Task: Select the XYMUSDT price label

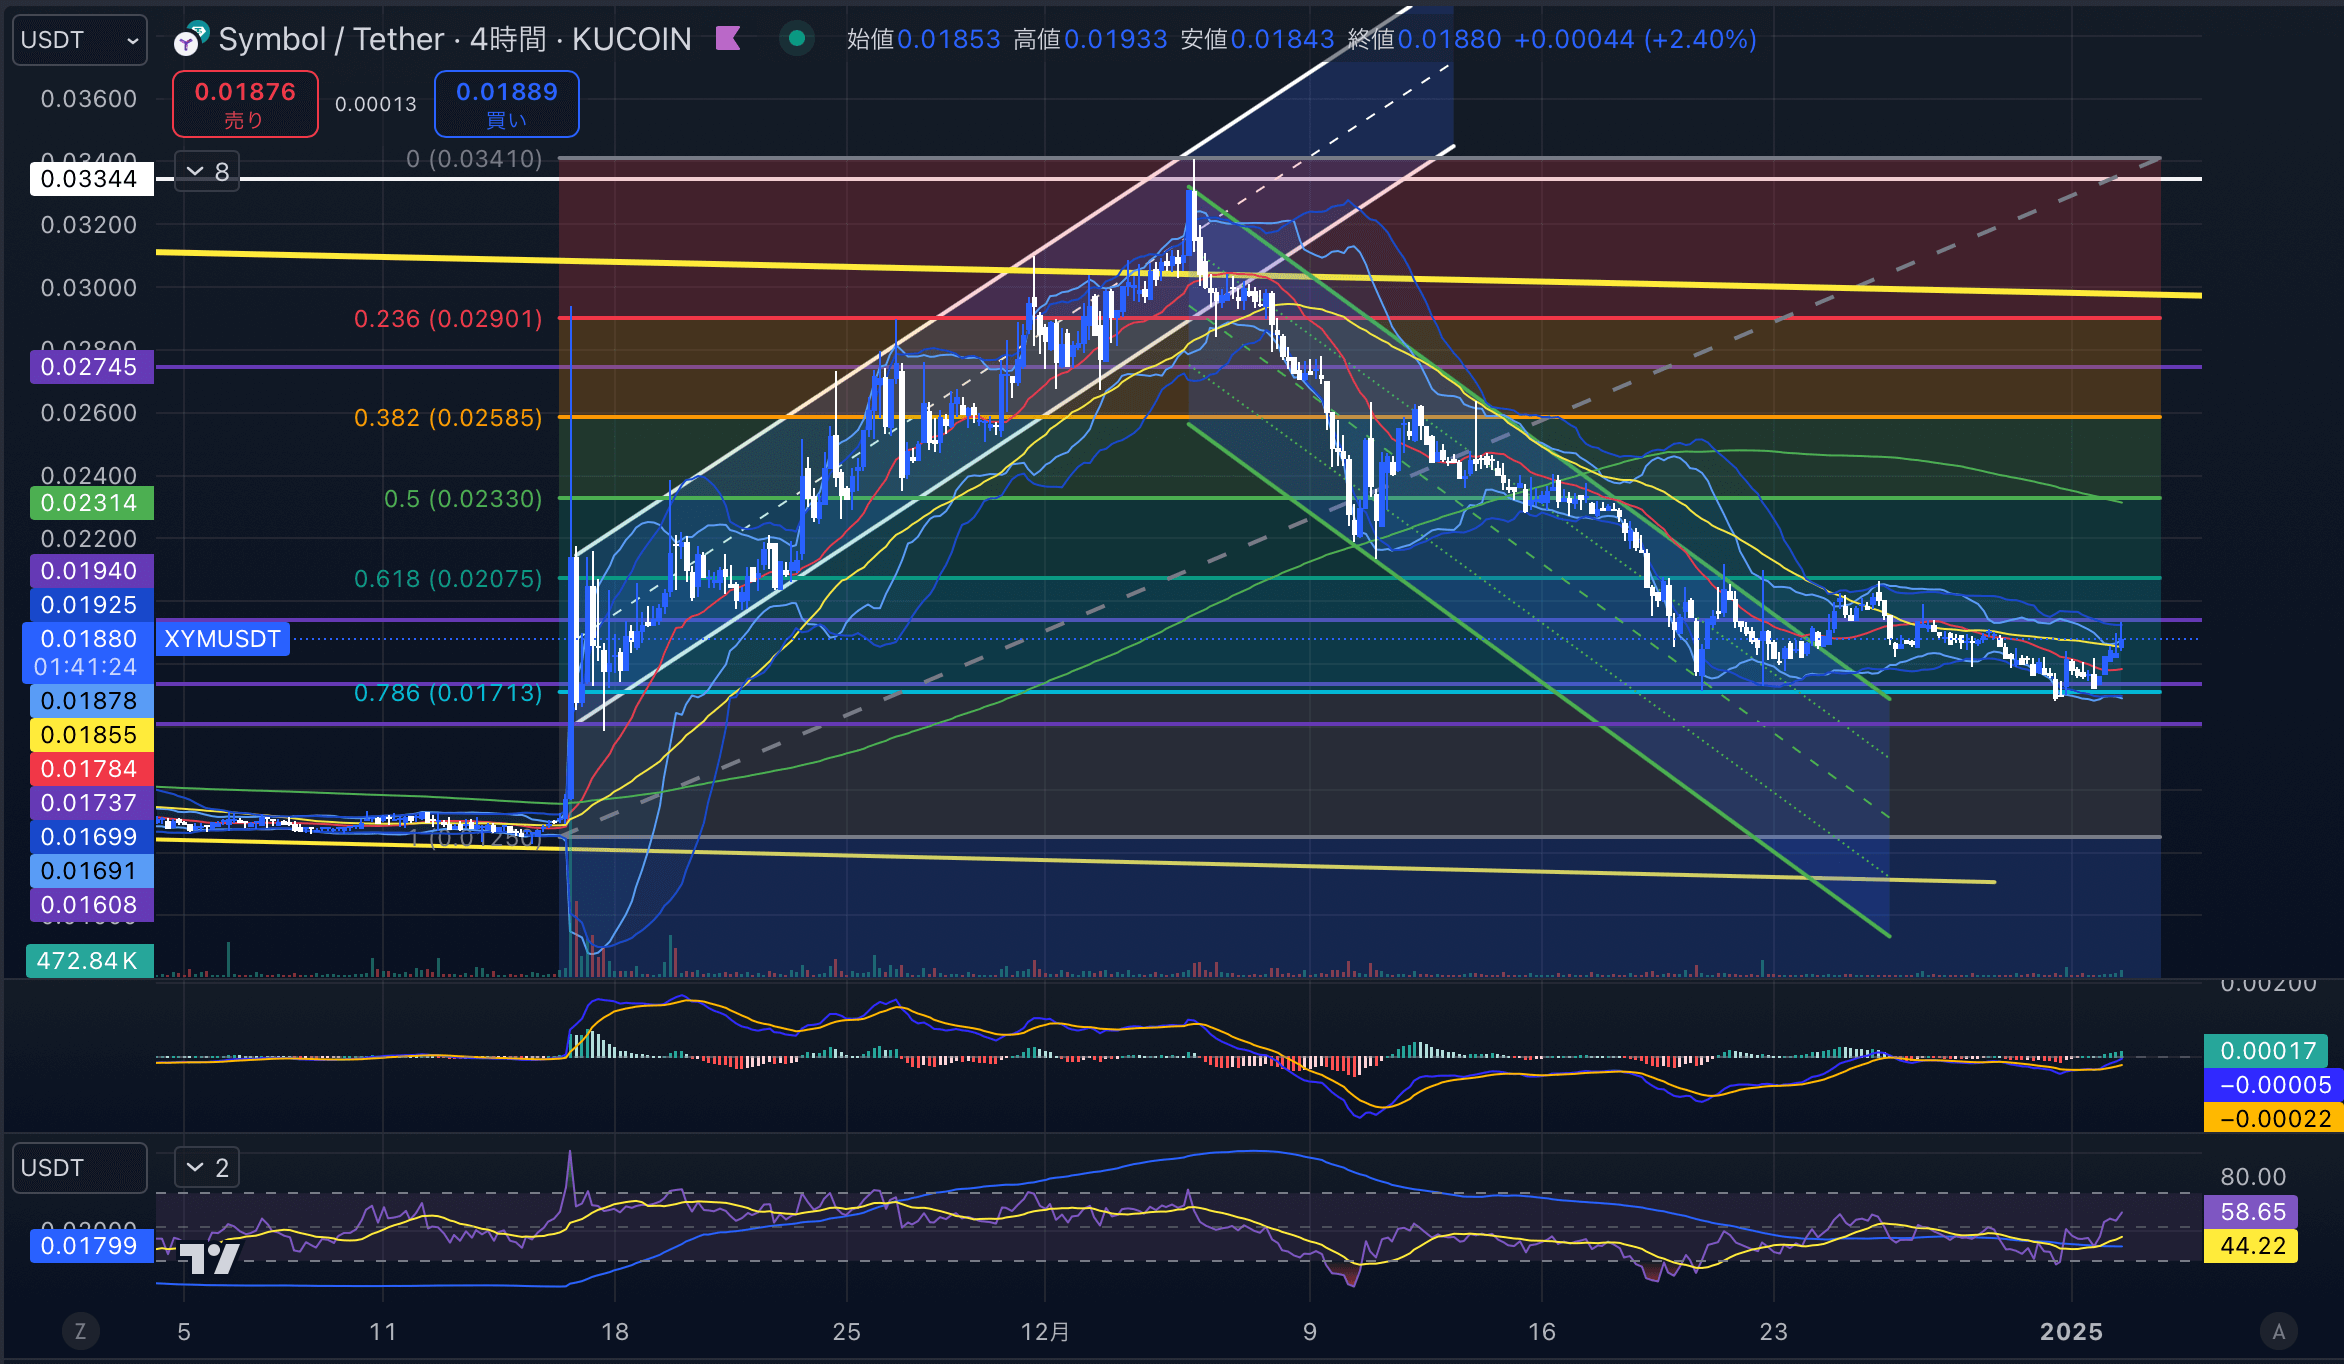Action: coord(222,639)
